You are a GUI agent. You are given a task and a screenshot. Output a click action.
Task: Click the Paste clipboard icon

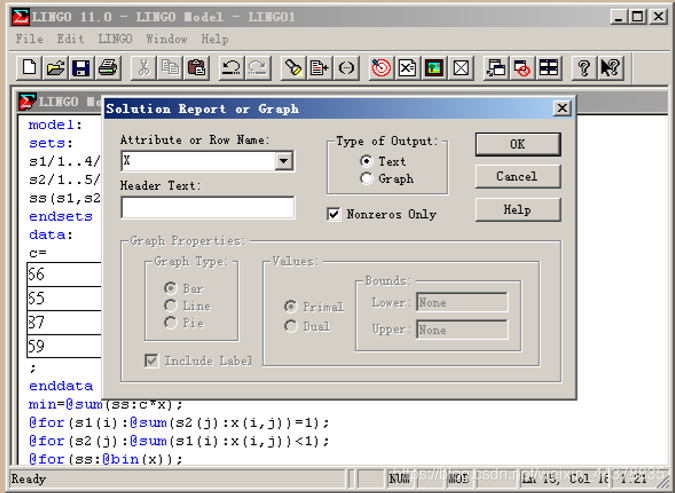click(x=196, y=68)
